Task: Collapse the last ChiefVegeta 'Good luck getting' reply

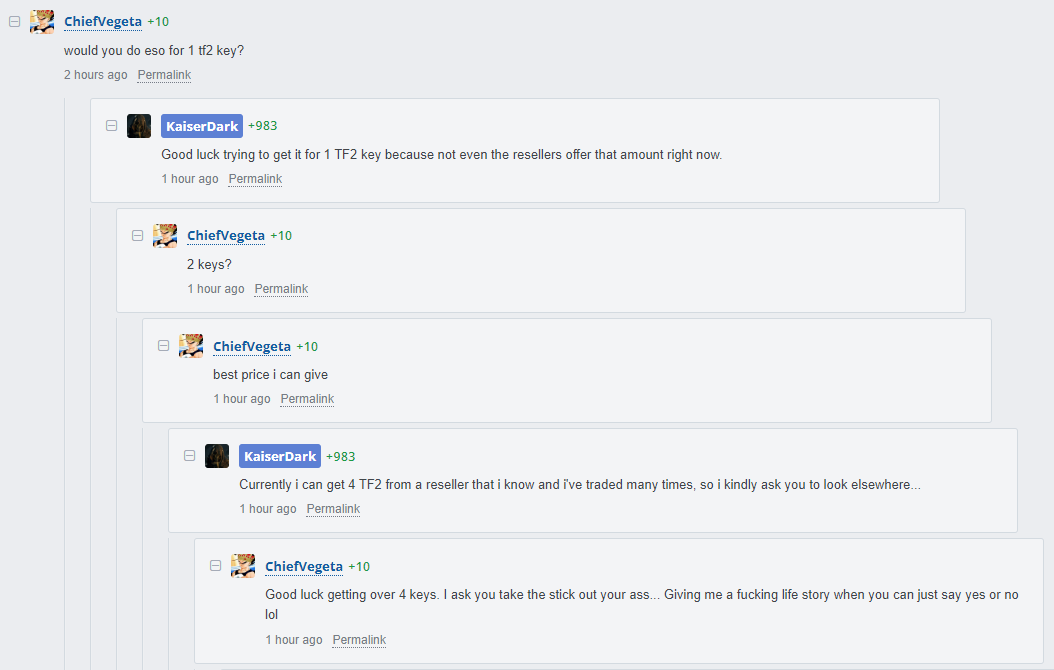Action: point(216,566)
